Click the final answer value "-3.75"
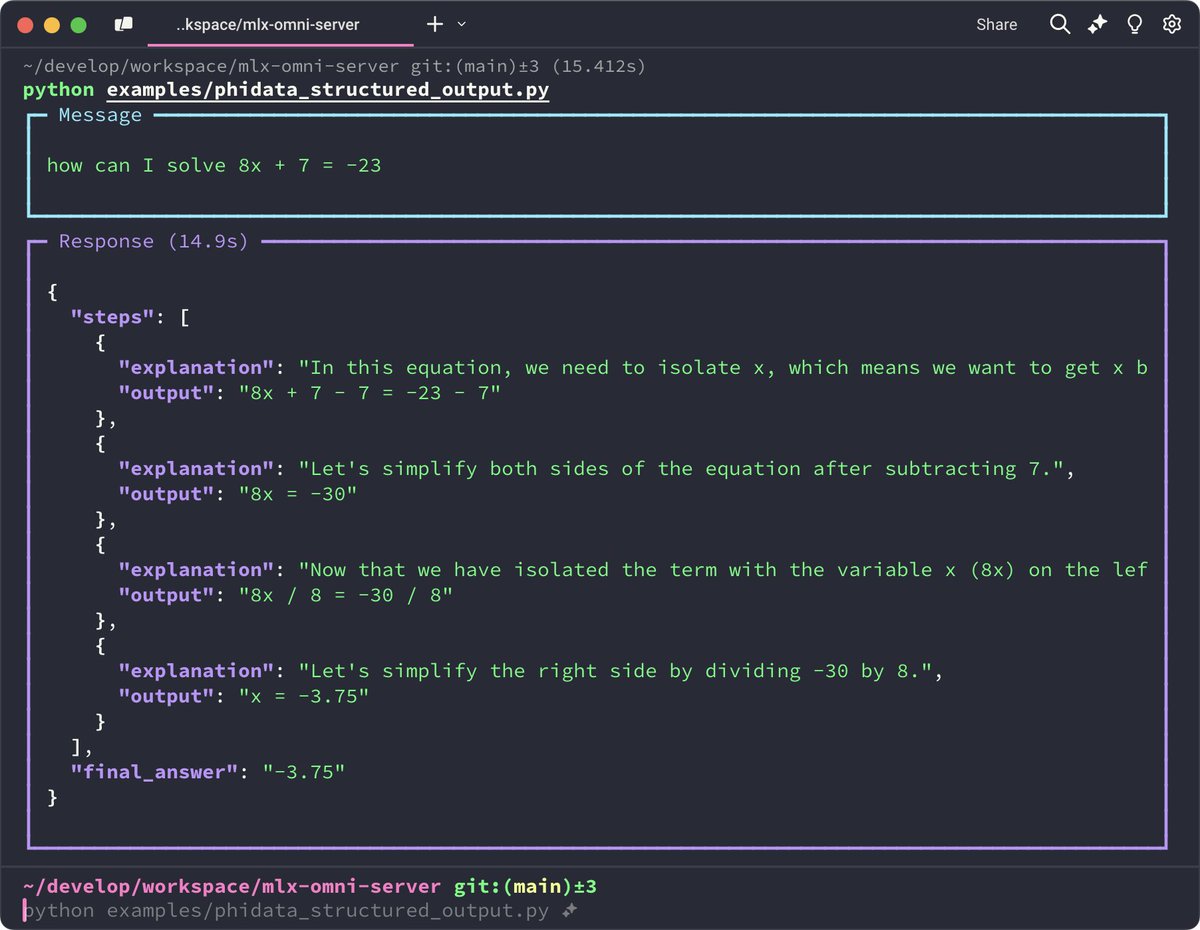The image size is (1200, 930). (x=303, y=772)
